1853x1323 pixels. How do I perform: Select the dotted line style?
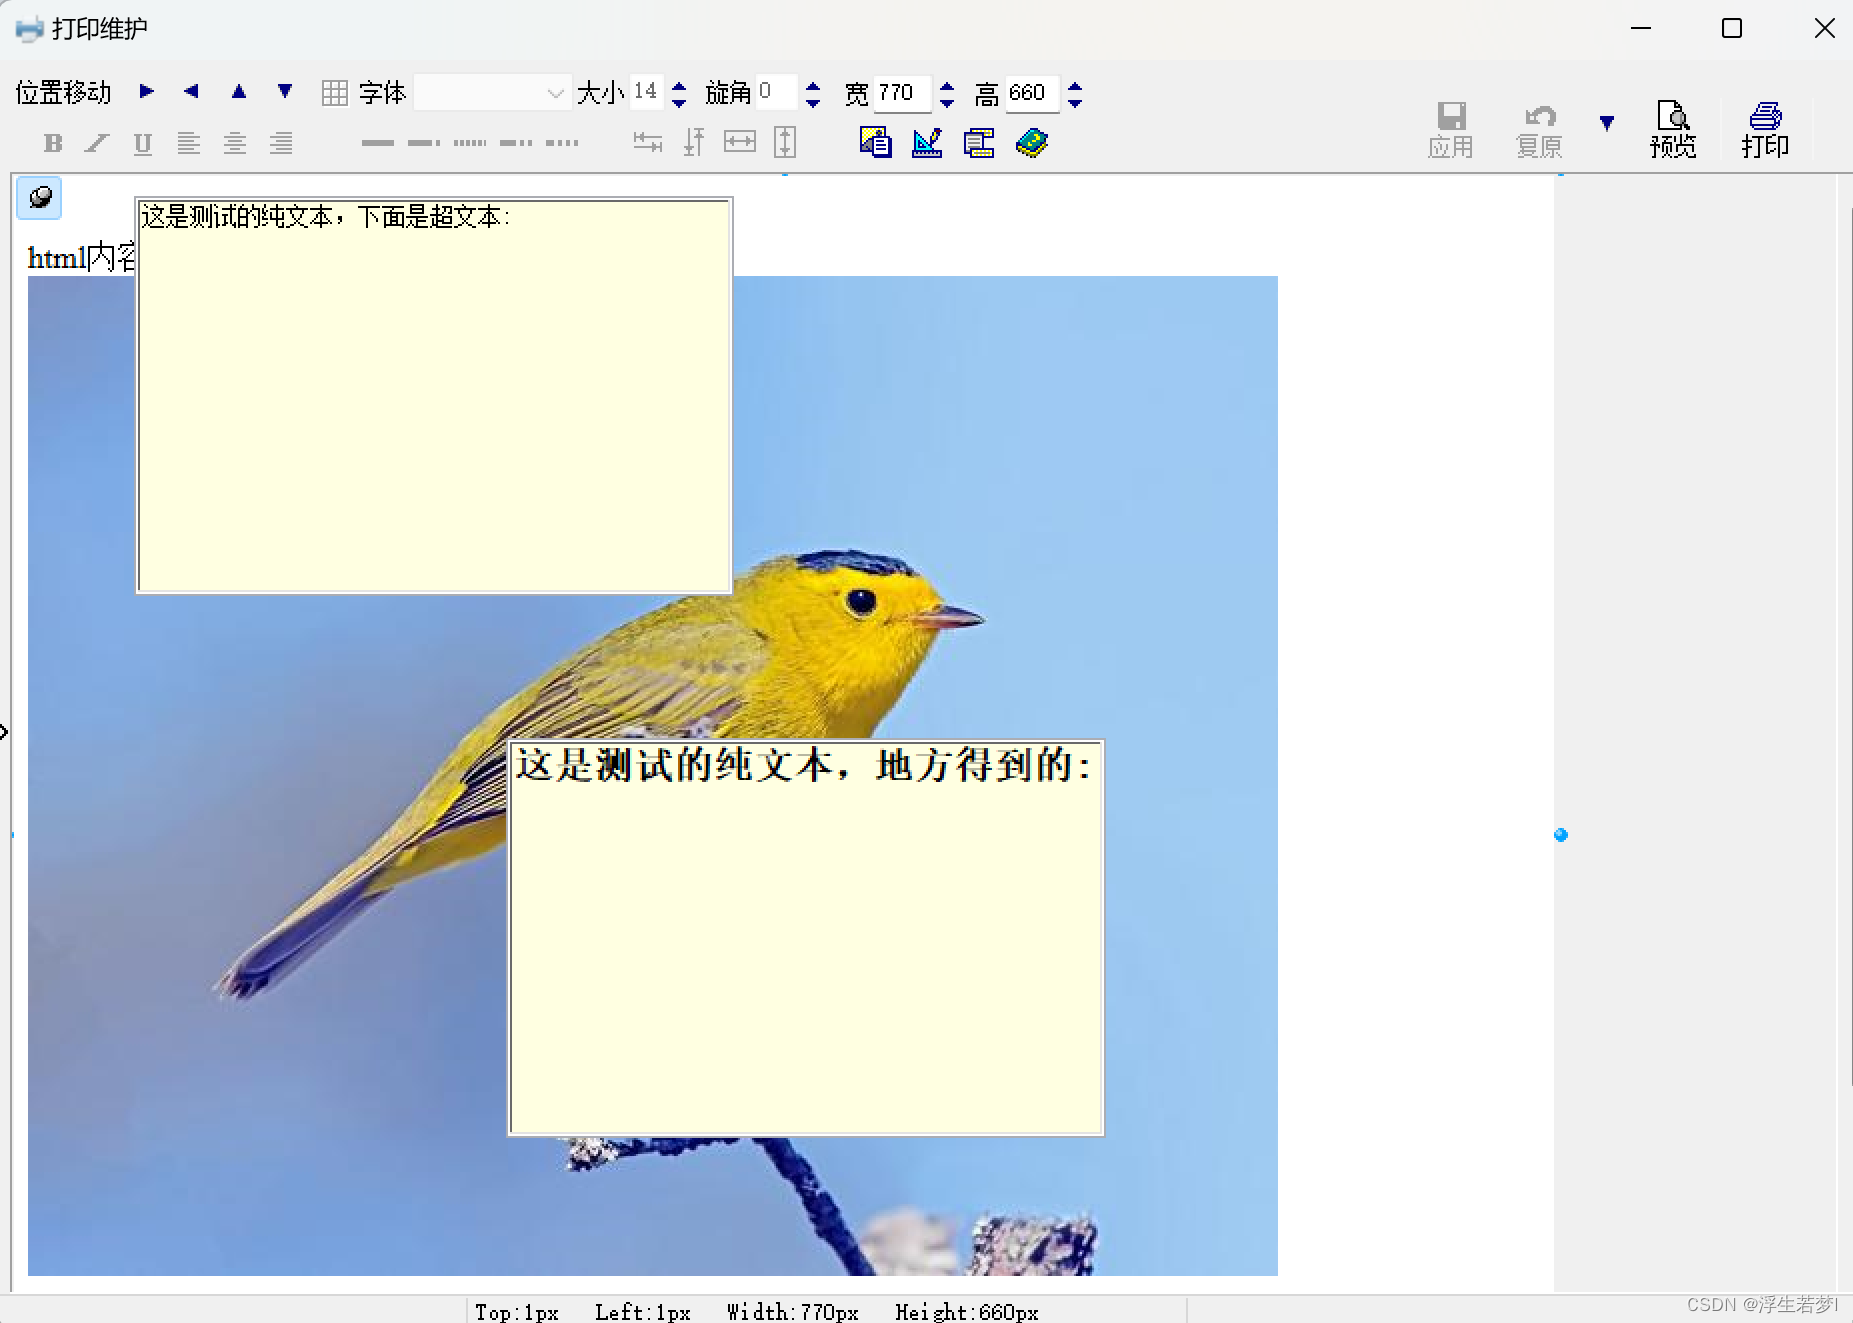(470, 143)
